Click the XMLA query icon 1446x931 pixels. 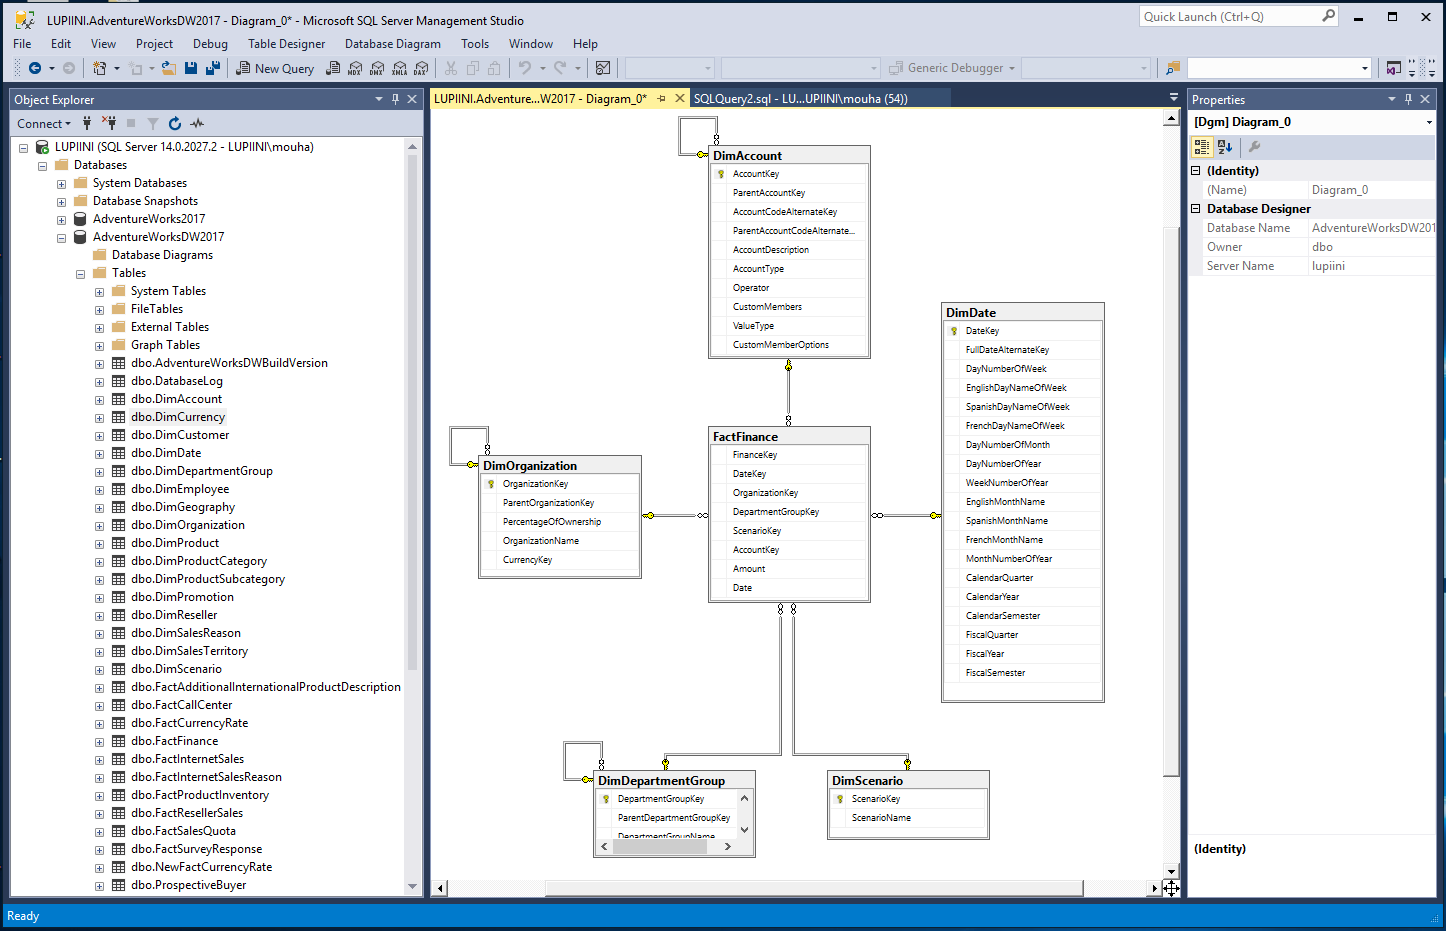pyautogui.click(x=399, y=68)
